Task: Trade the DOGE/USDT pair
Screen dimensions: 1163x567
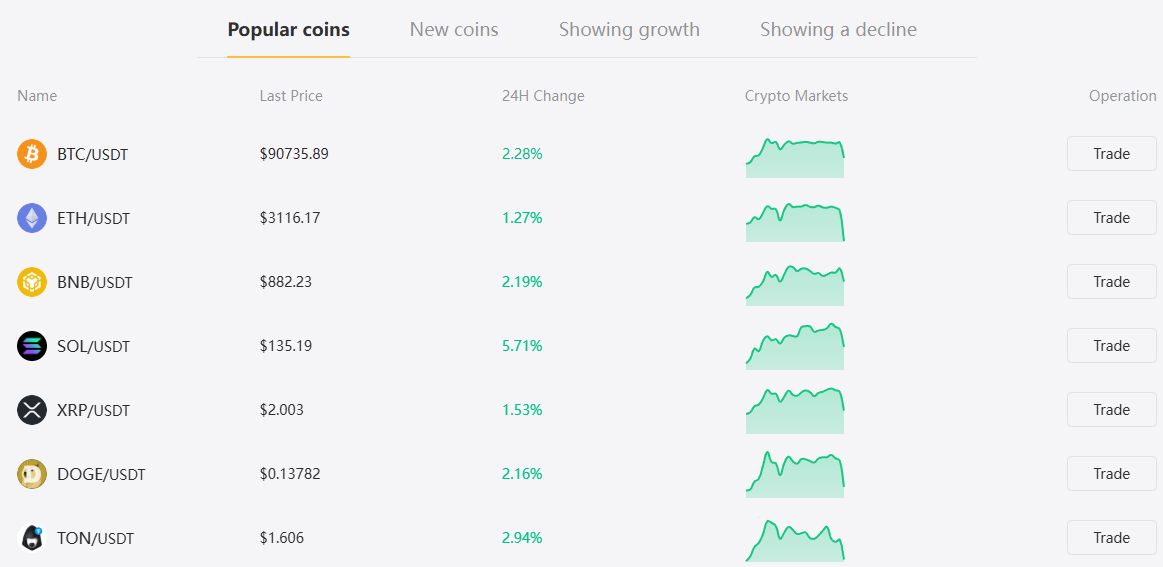Action: (1111, 474)
